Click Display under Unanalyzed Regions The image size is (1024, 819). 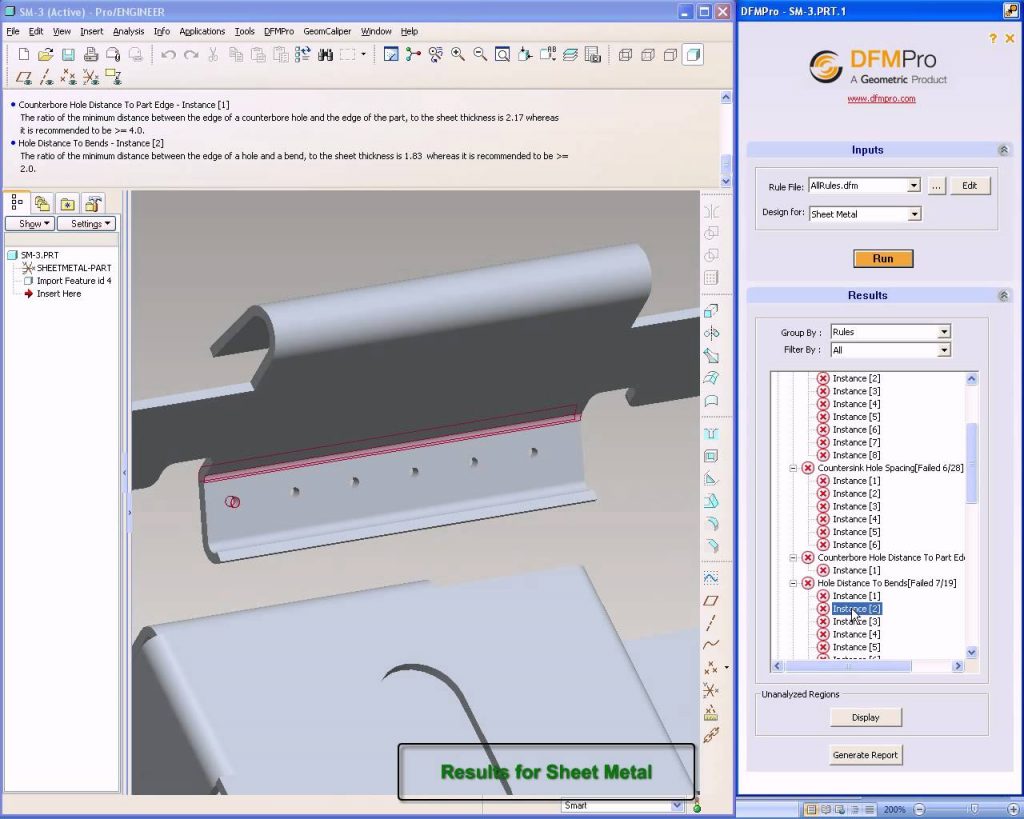[x=866, y=717]
